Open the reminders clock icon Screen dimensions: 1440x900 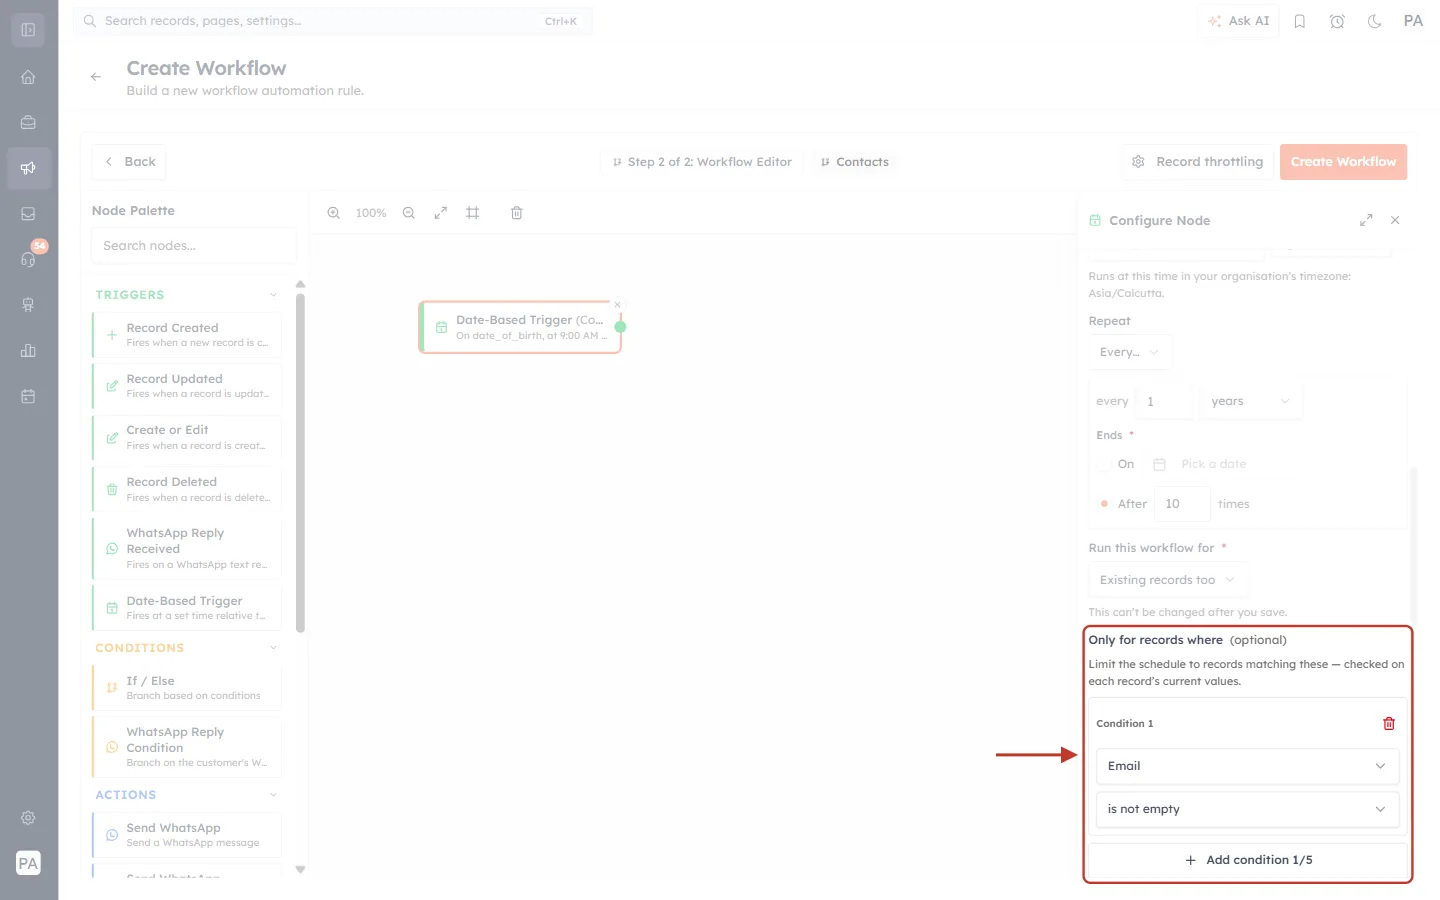tap(1337, 21)
